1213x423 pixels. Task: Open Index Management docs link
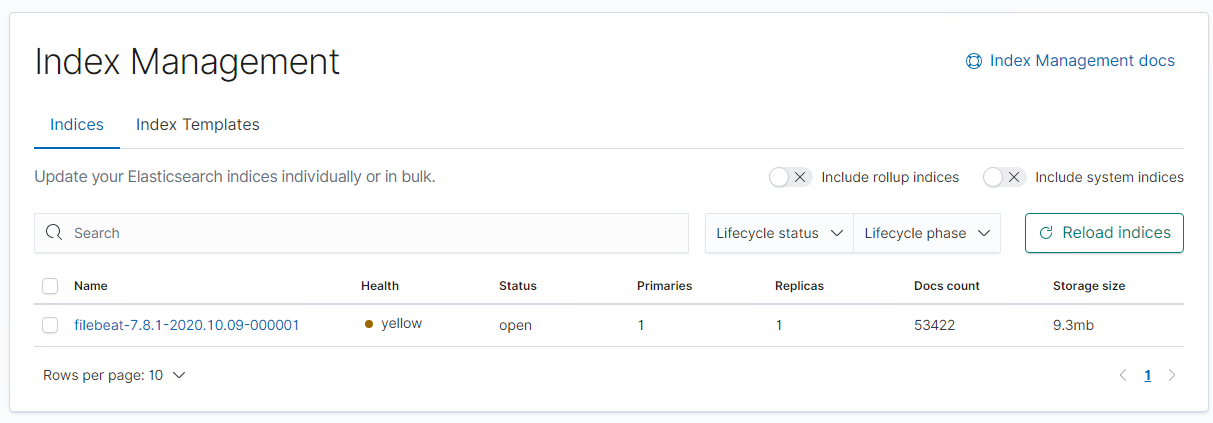click(x=1081, y=61)
